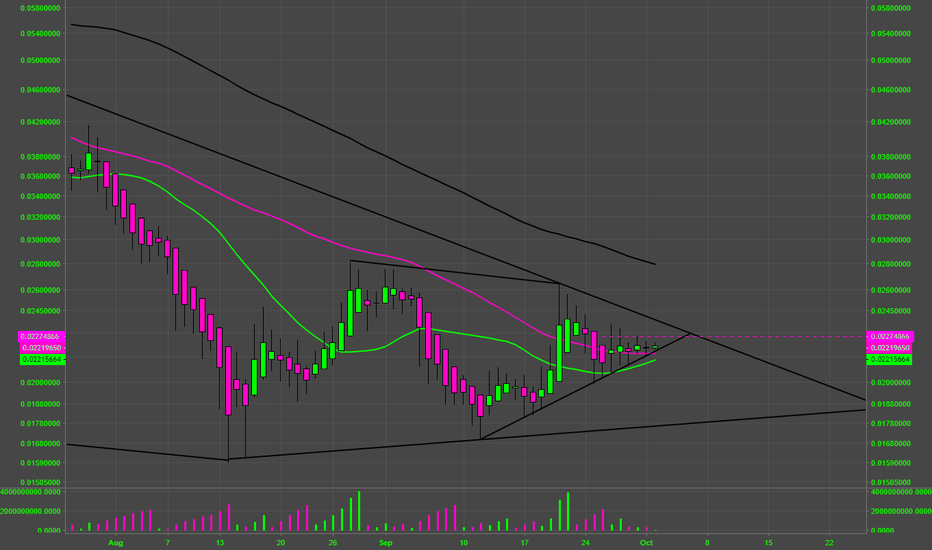Select 0.03800000 on the right price axis
The height and width of the screenshot is (550, 932).
pyautogui.click(x=890, y=157)
